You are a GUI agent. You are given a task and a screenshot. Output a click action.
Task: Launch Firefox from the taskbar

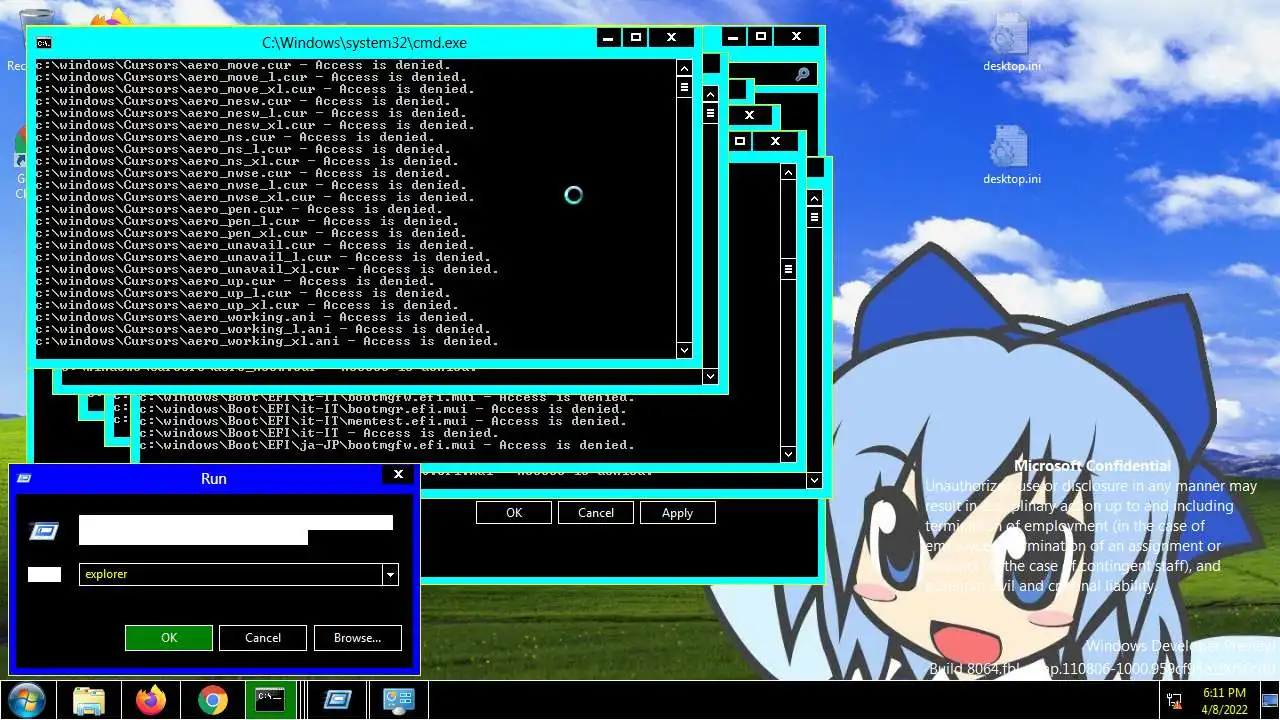(151, 700)
